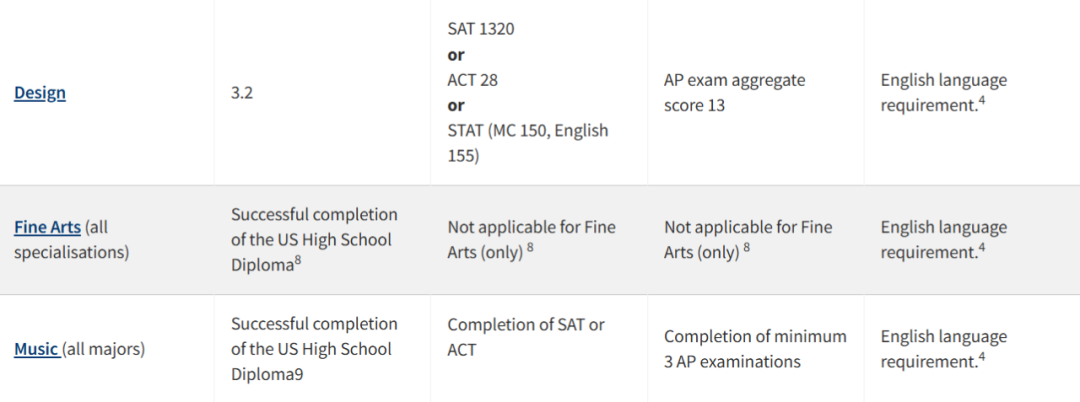Click footnote 8 in Fine Arts SAT/ACT cell
Viewport: 1080px width, 402px height.
(531, 247)
